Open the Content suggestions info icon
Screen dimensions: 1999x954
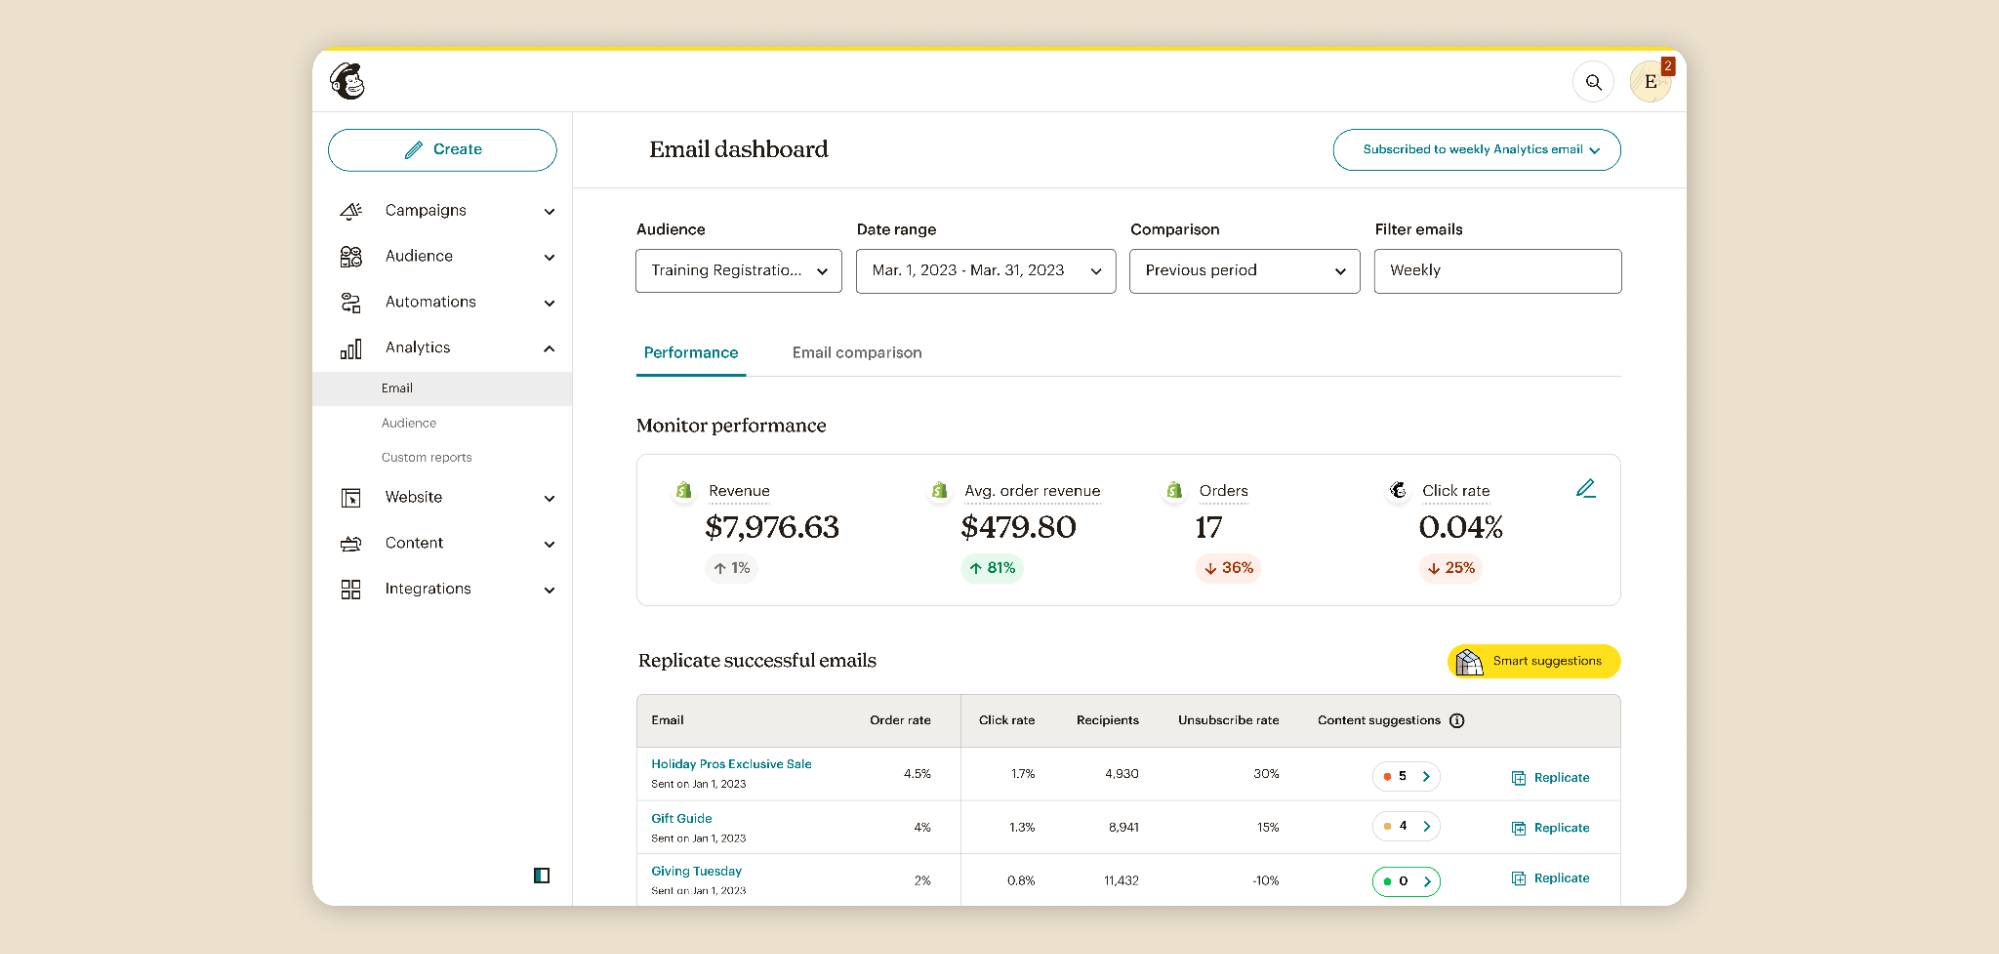click(1457, 720)
